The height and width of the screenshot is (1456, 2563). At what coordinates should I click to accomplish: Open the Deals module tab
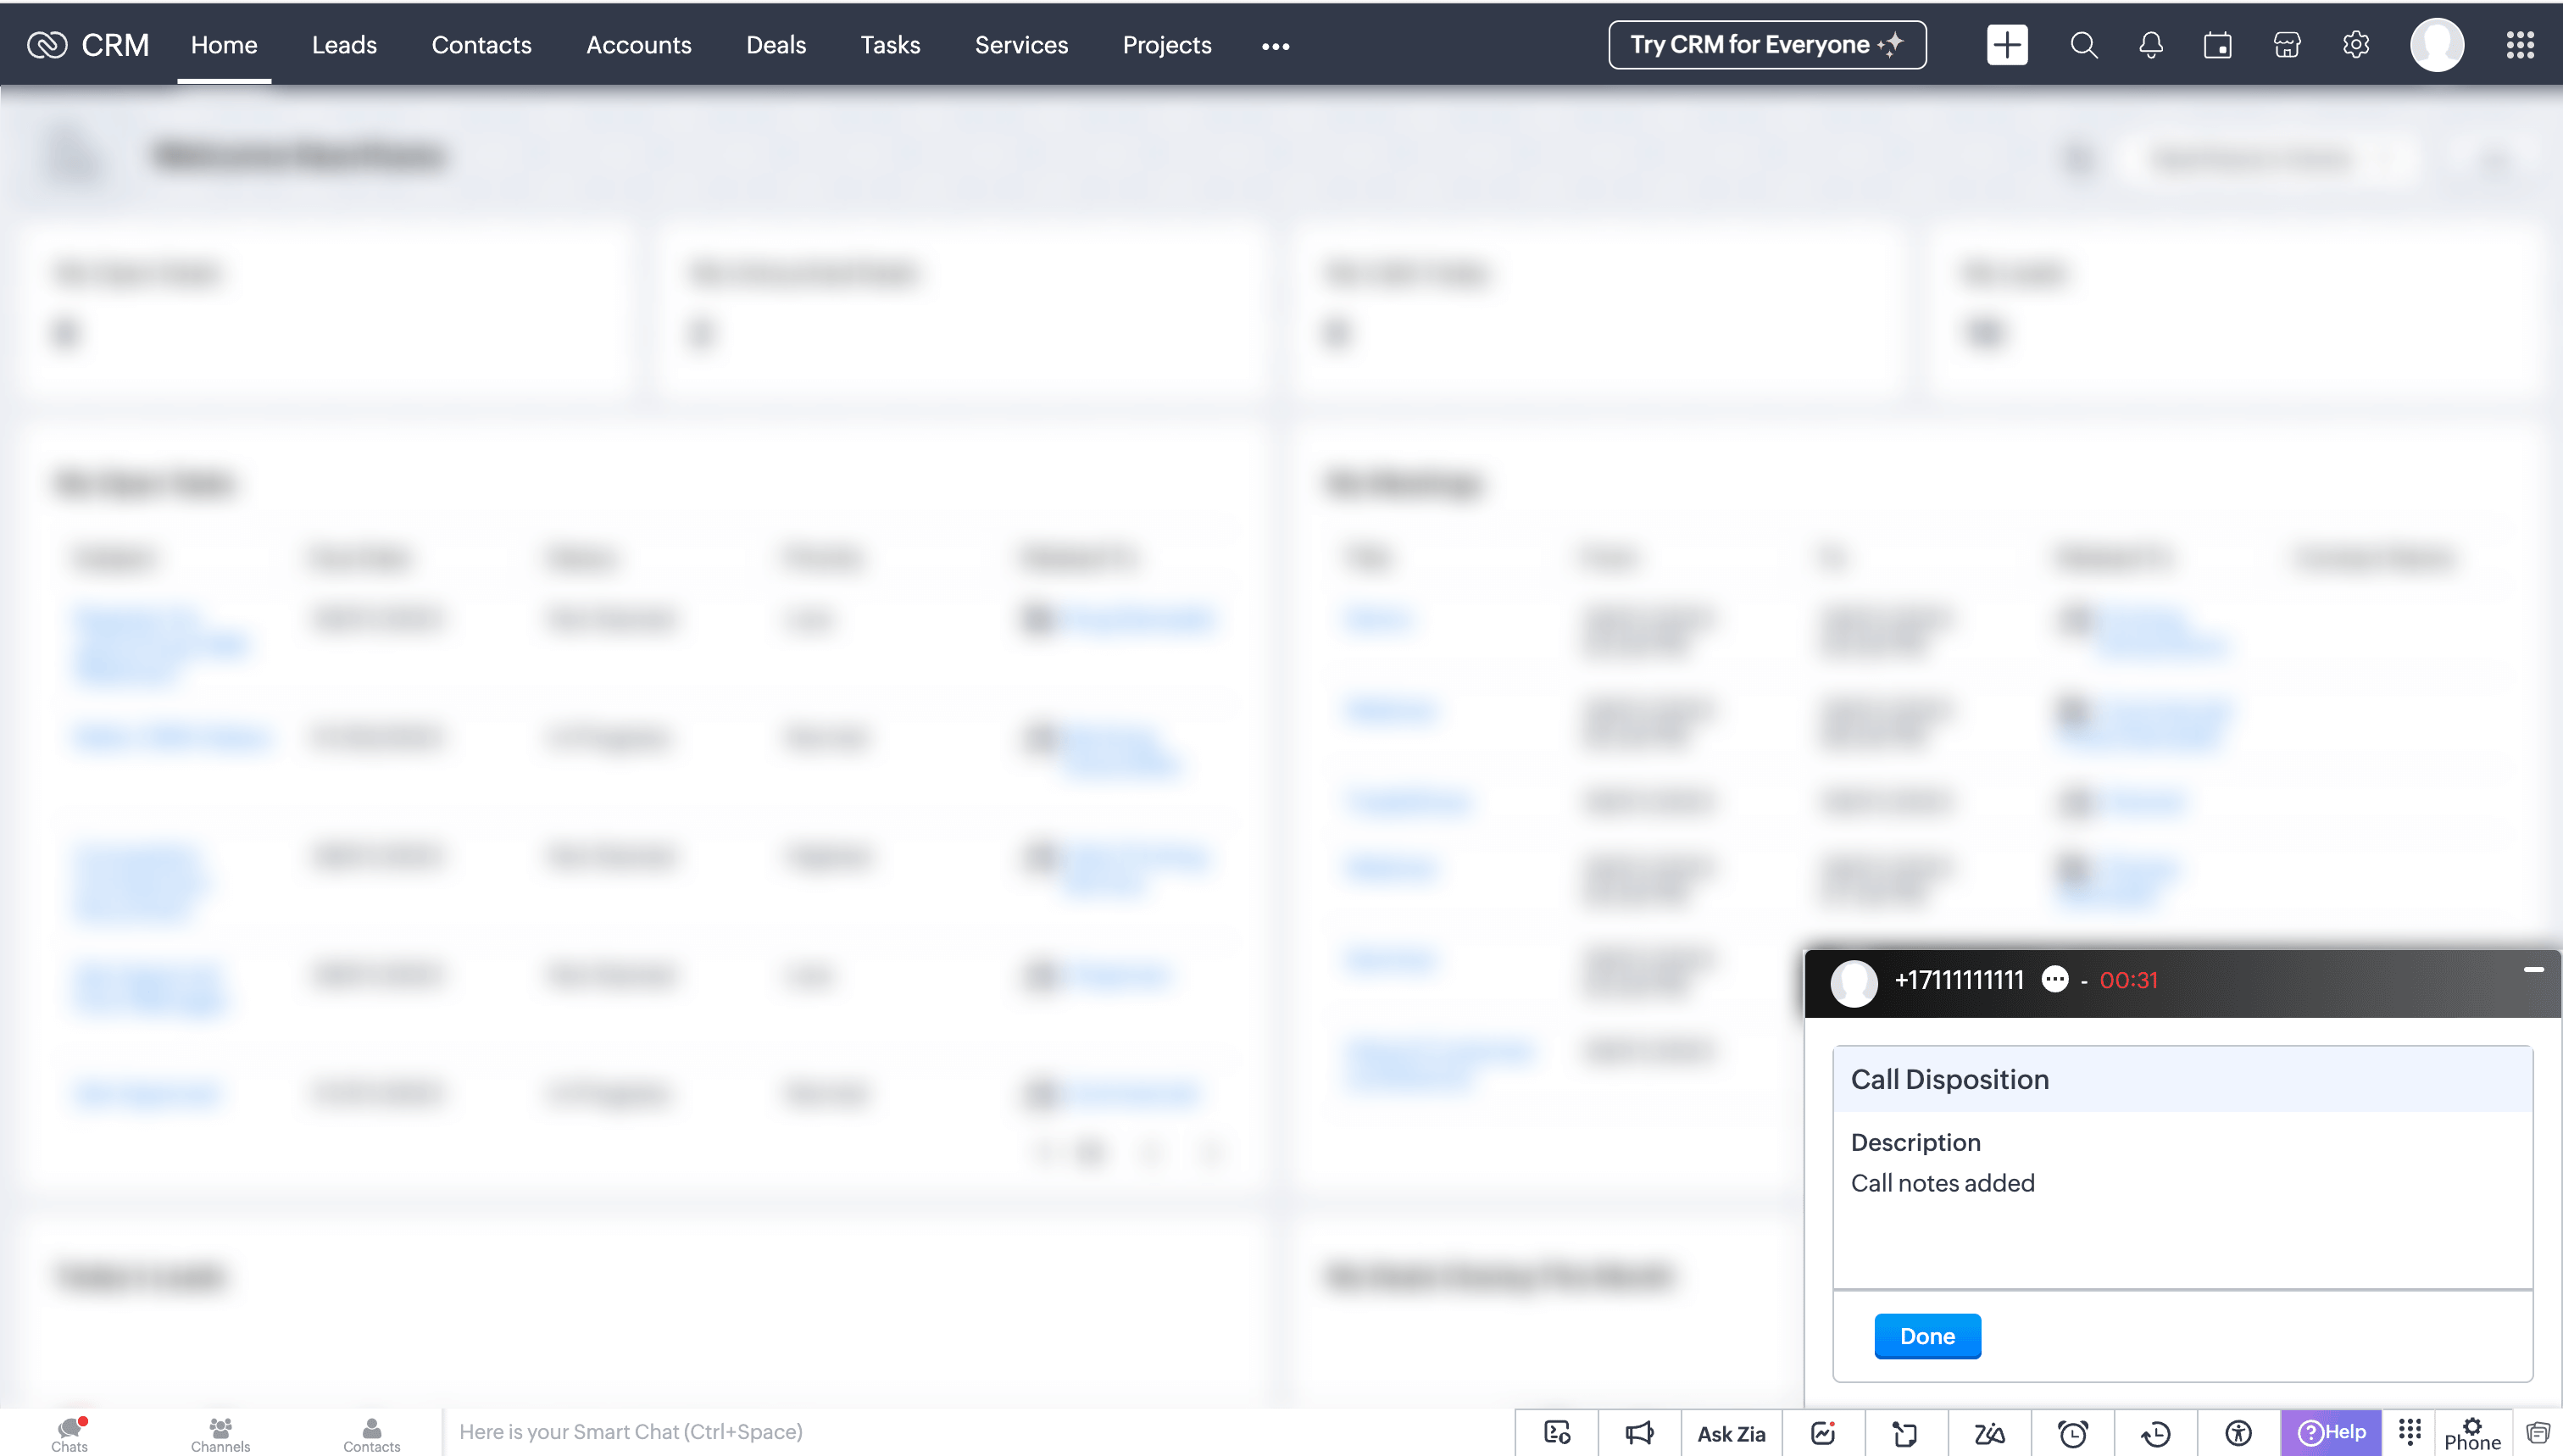click(775, 45)
